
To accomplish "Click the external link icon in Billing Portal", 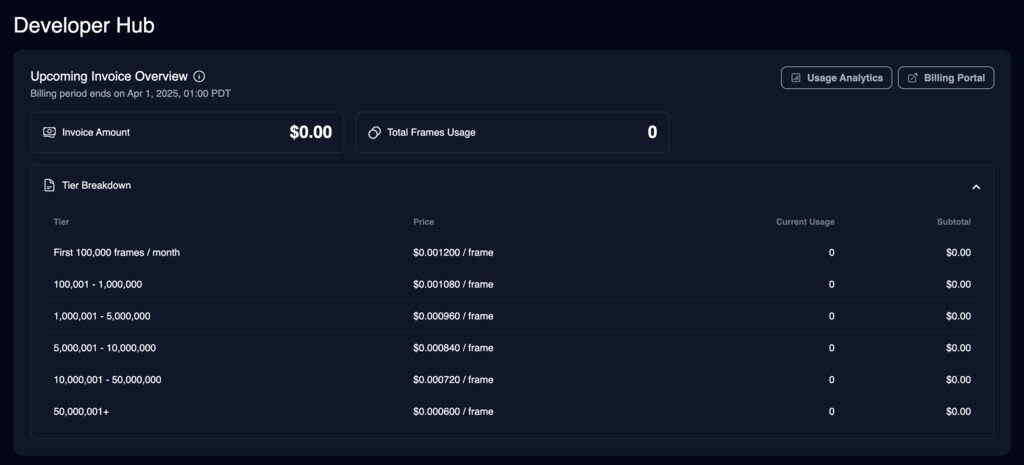I will (x=913, y=78).
